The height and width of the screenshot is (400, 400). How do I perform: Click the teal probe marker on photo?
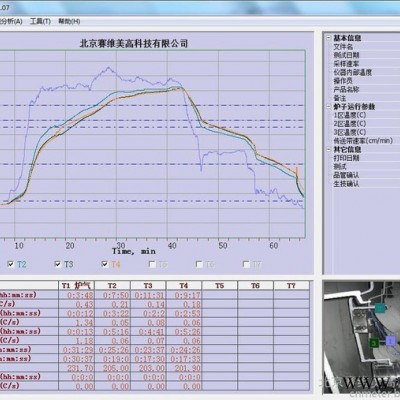click(x=379, y=308)
